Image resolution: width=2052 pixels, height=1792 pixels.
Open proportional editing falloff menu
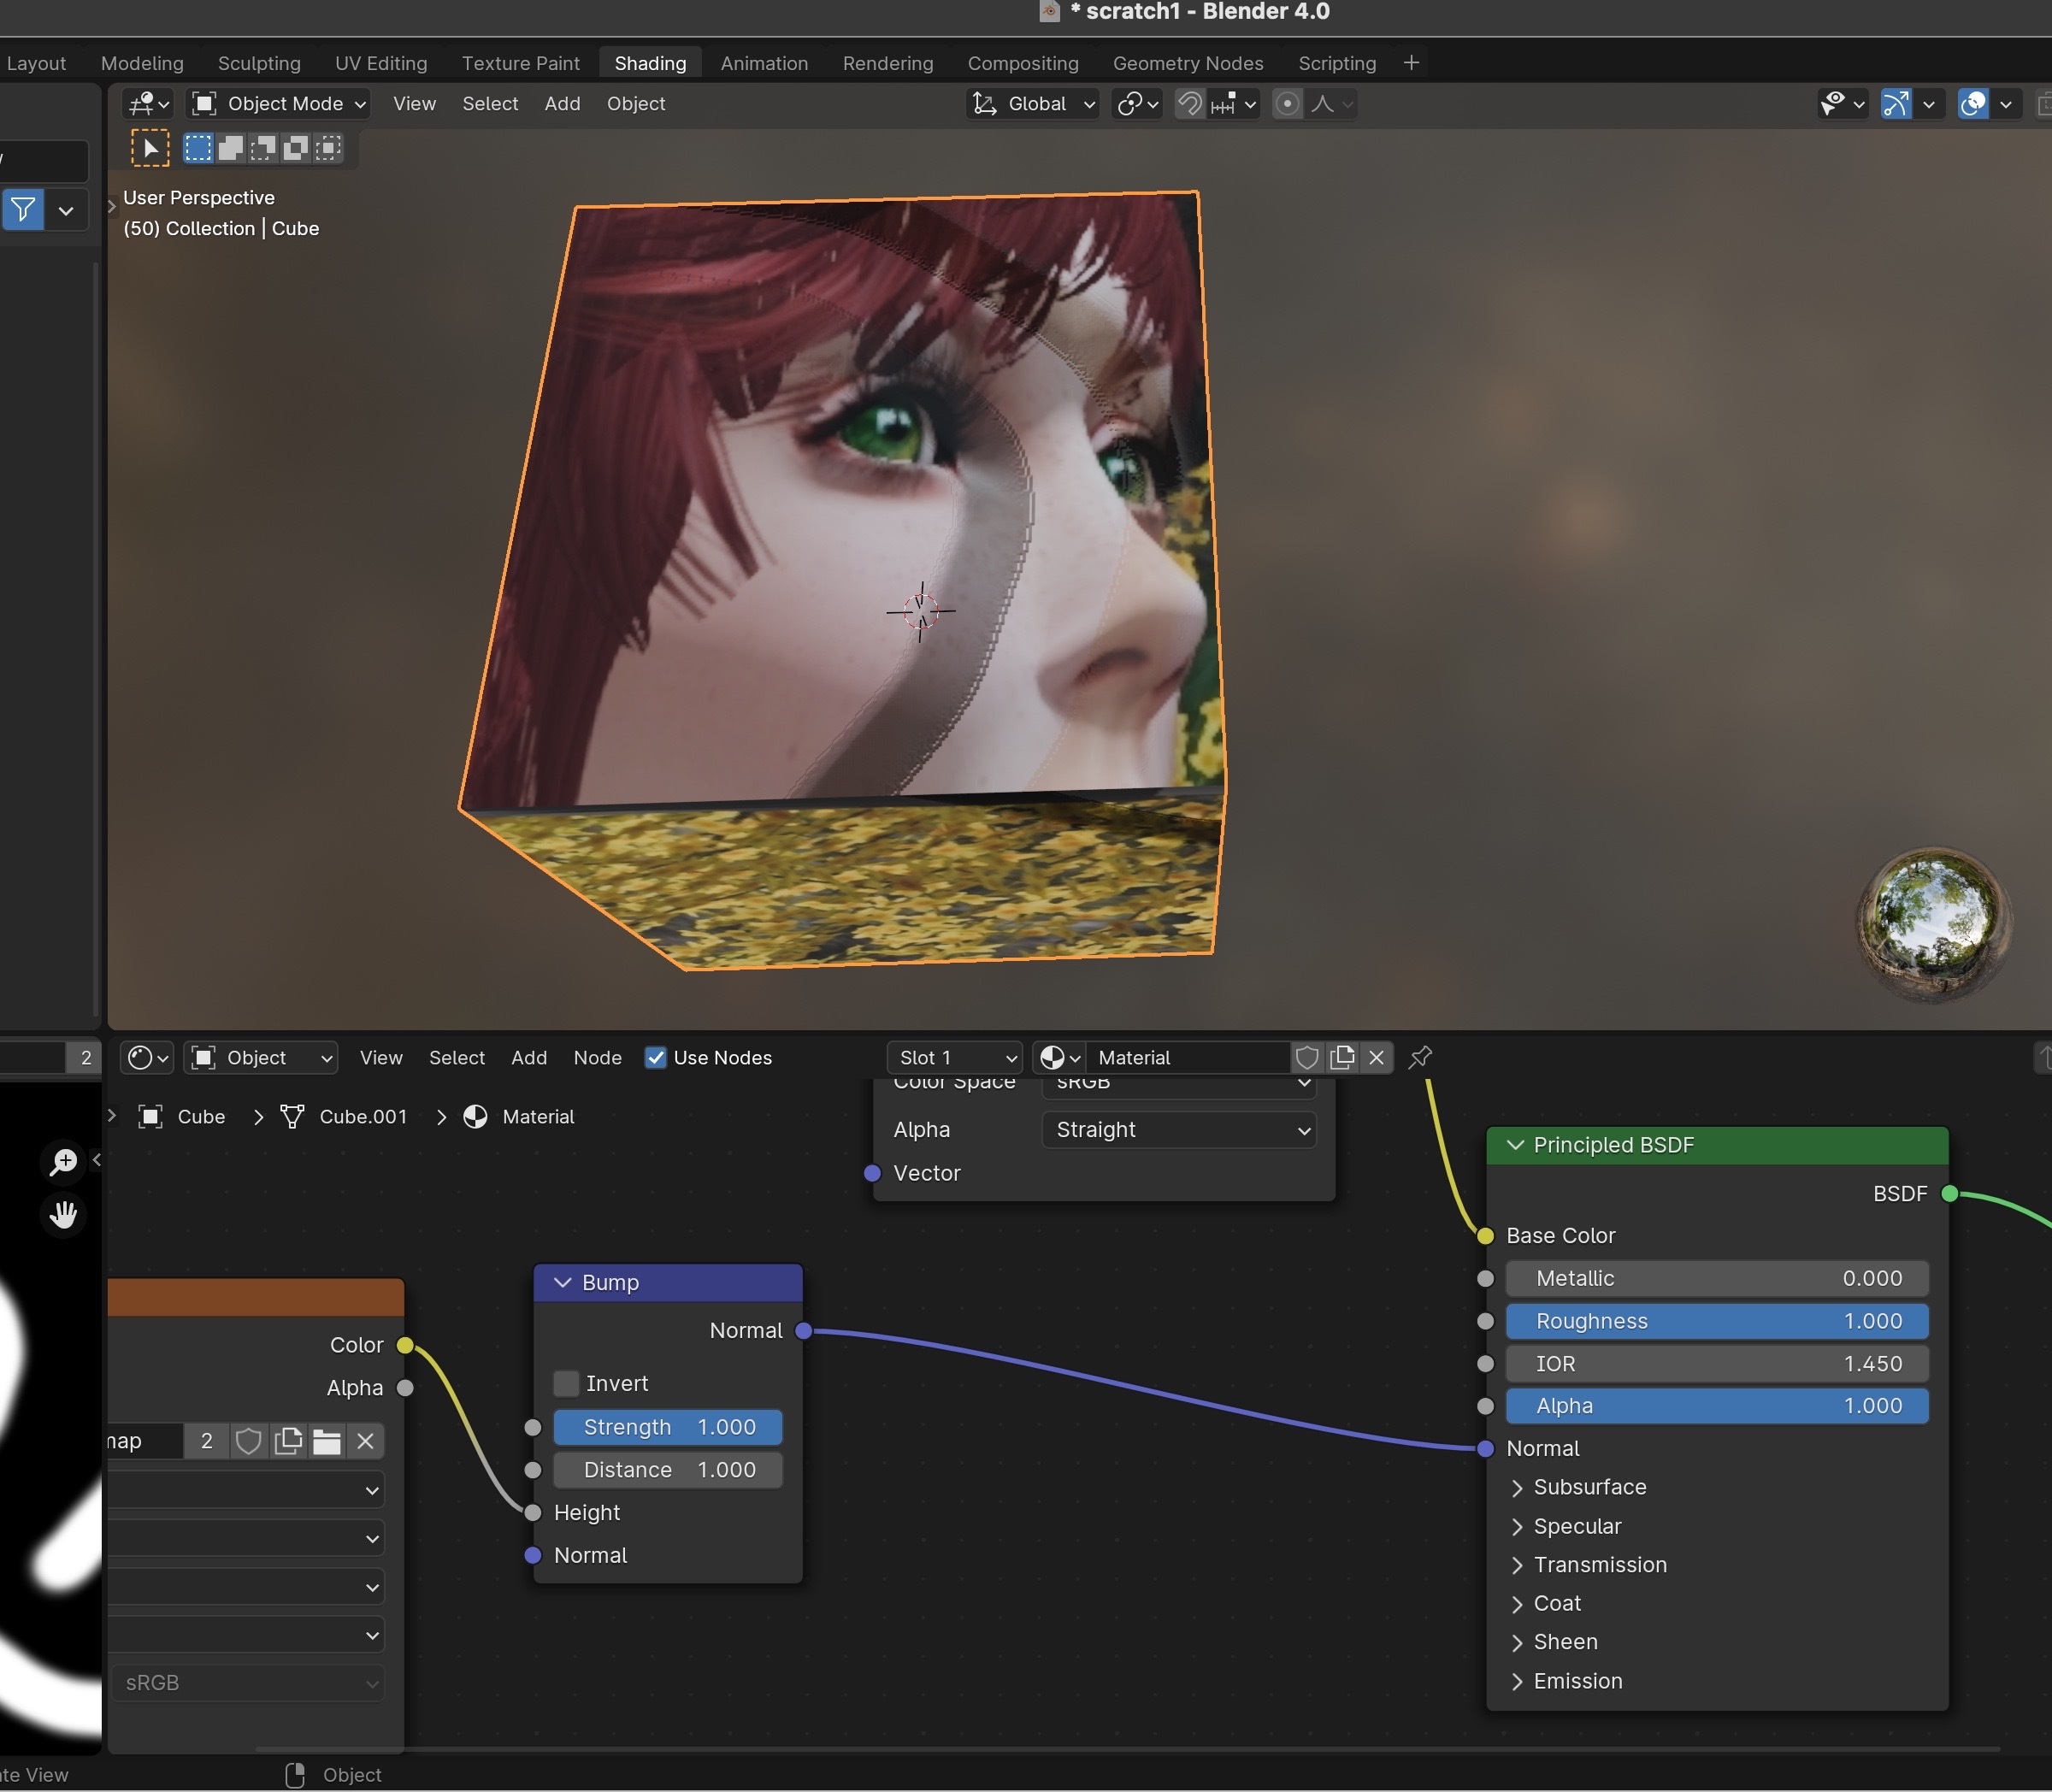pyautogui.click(x=1332, y=104)
